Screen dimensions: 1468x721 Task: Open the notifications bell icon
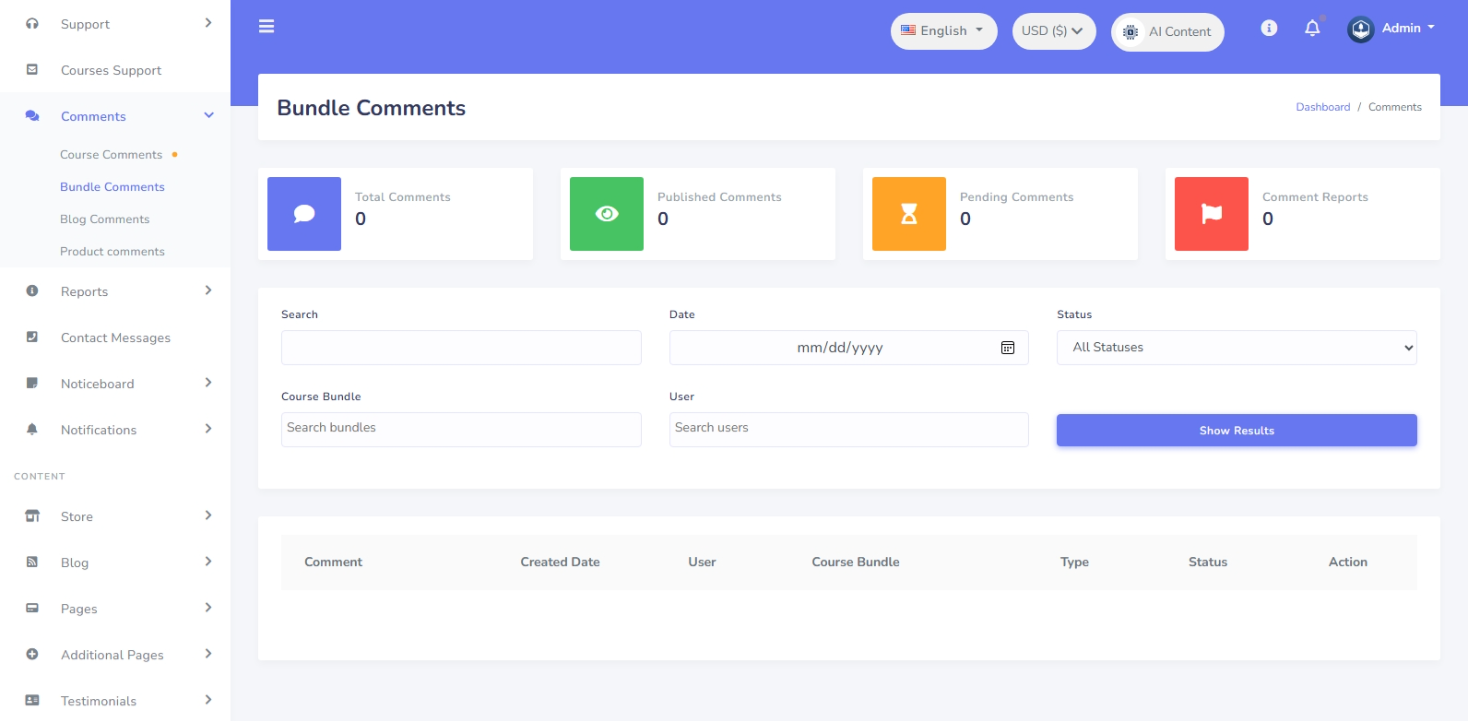[1312, 29]
